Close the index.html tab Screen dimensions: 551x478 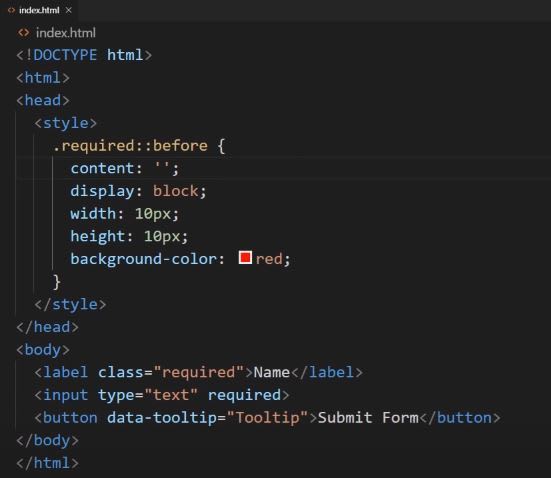point(69,11)
